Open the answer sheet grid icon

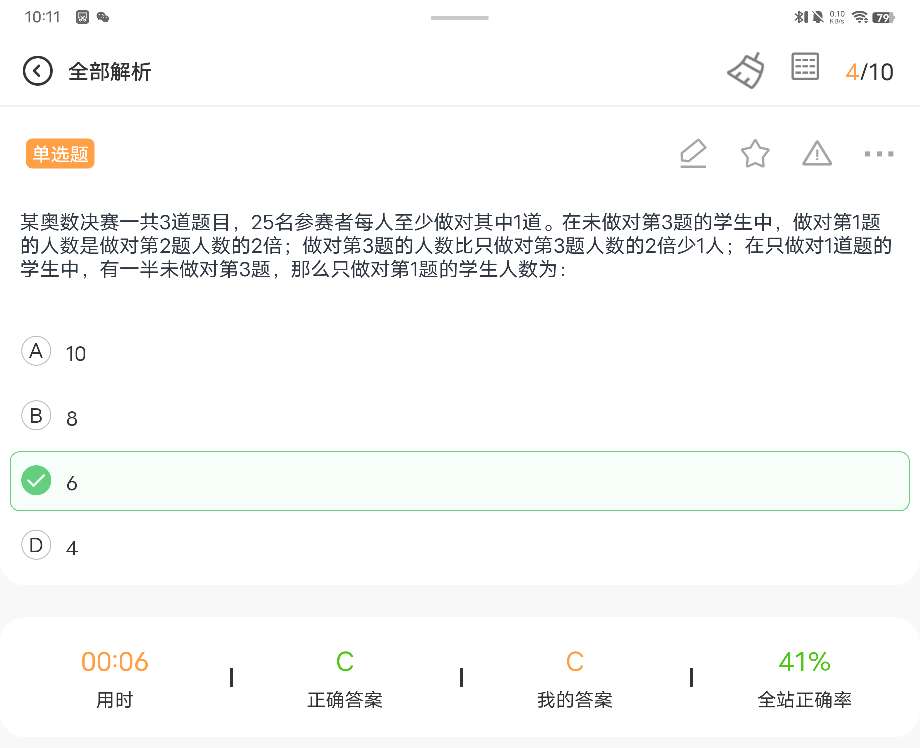click(805, 66)
